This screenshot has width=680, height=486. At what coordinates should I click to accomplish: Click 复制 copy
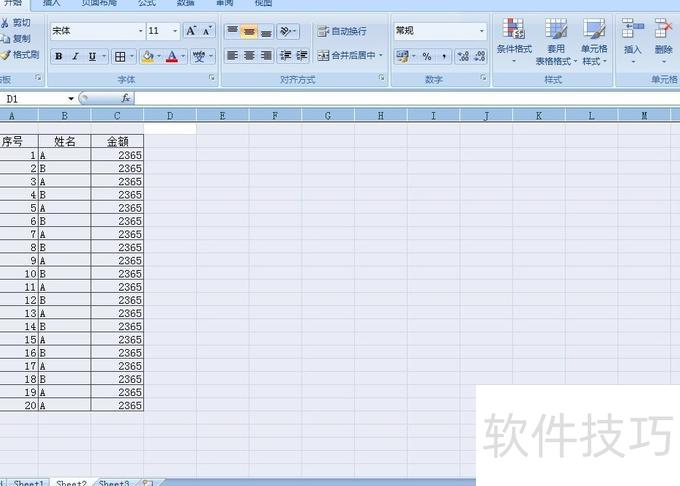click(x=16, y=39)
